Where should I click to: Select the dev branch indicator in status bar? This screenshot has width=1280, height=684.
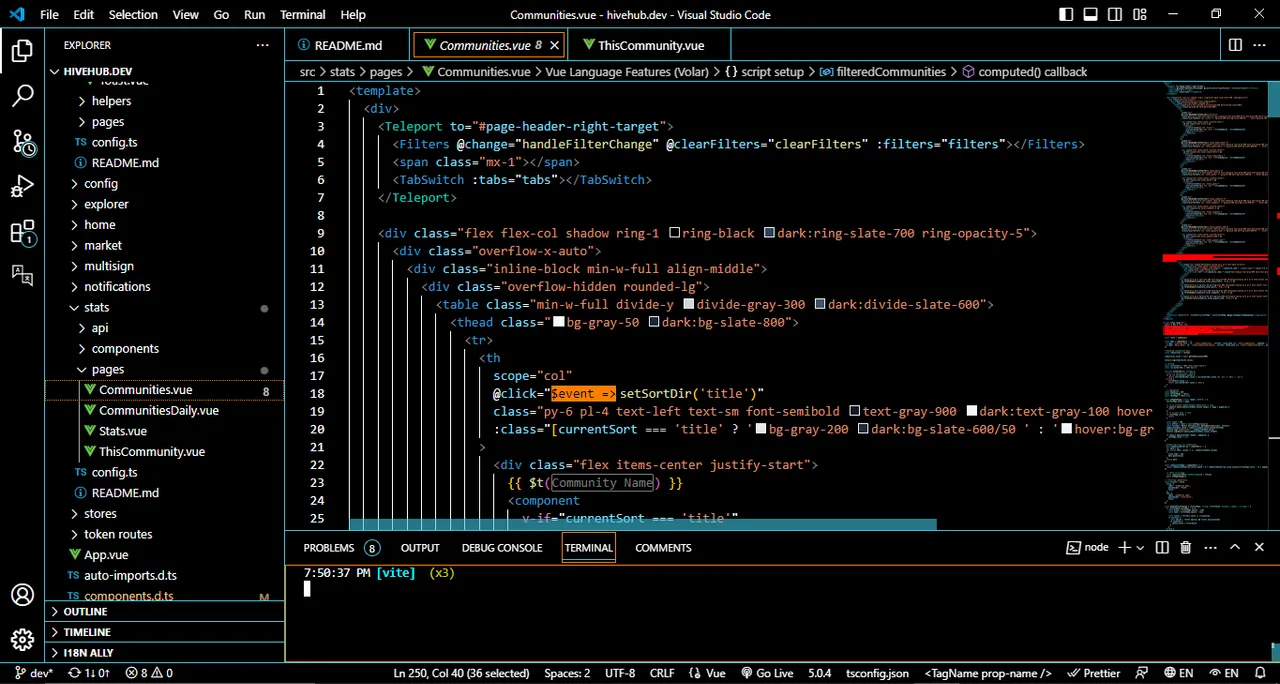coord(34,673)
